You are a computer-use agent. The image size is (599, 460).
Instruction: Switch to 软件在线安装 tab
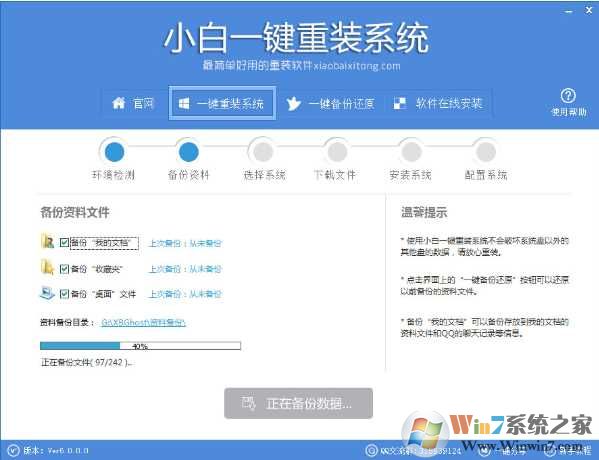[438, 103]
